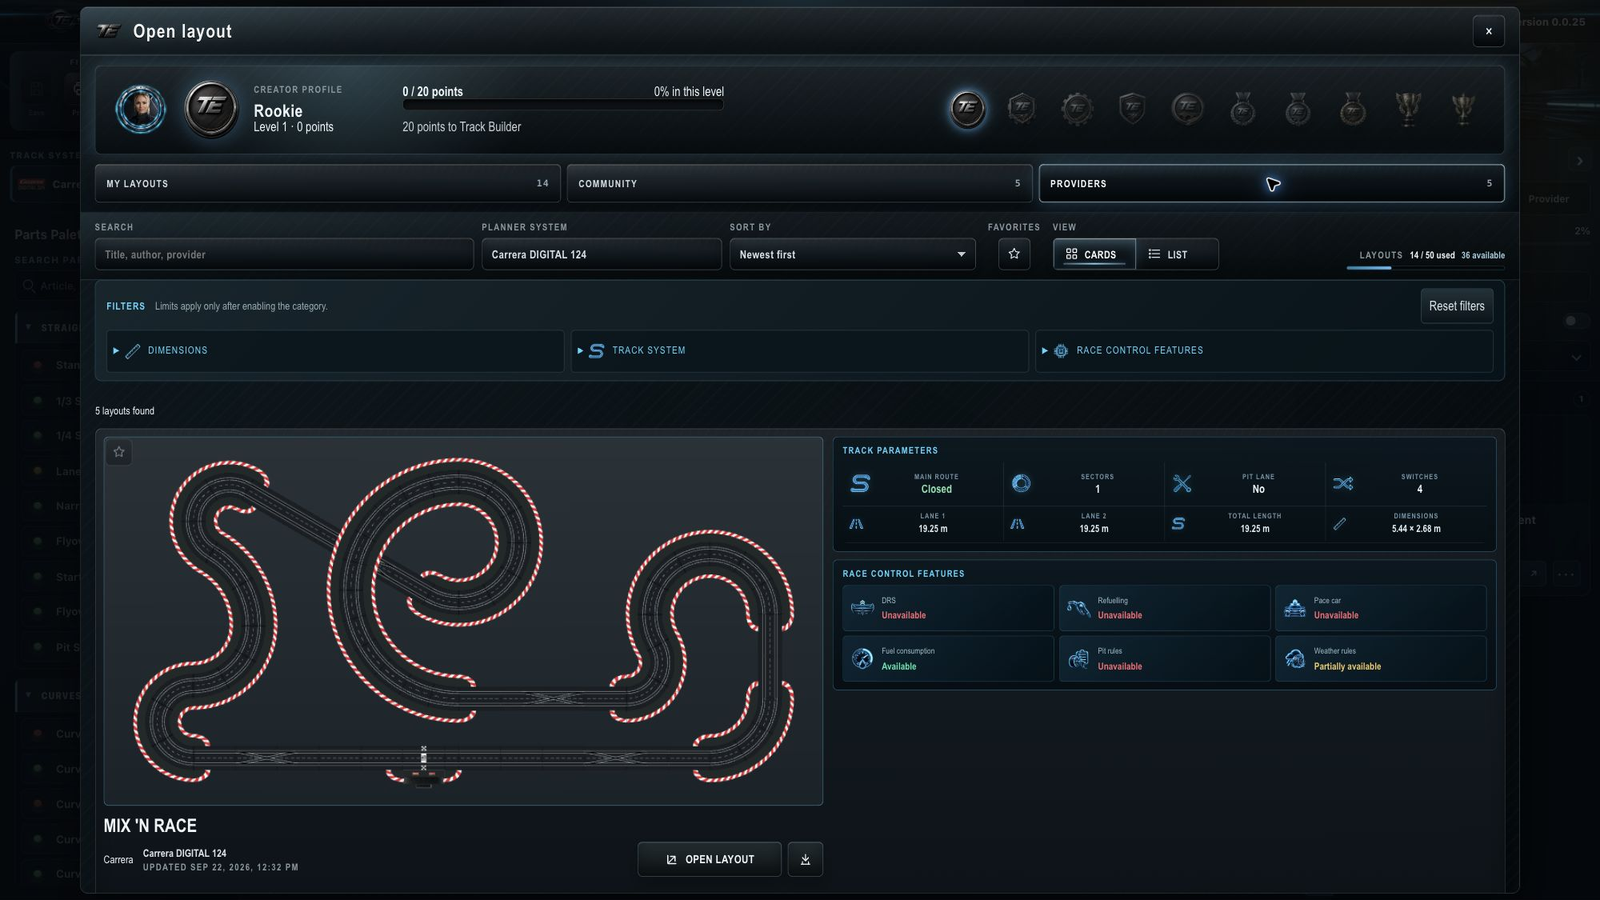Toggle the favorites star filter
This screenshot has width=1600, height=900.
click(x=1014, y=254)
